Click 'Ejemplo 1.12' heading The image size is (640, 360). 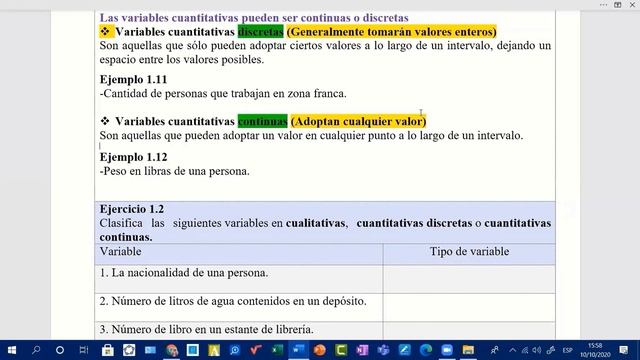tap(133, 157)
